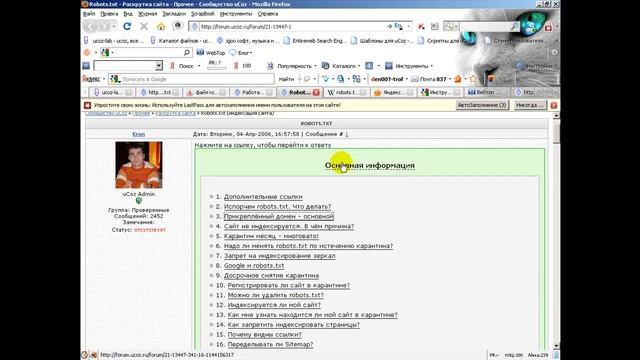Image resolution: width=640 pixels, height=360 pixels.
Task: Click the magnifier icon in the second toolbar search
Action: [x=187, y=52]
